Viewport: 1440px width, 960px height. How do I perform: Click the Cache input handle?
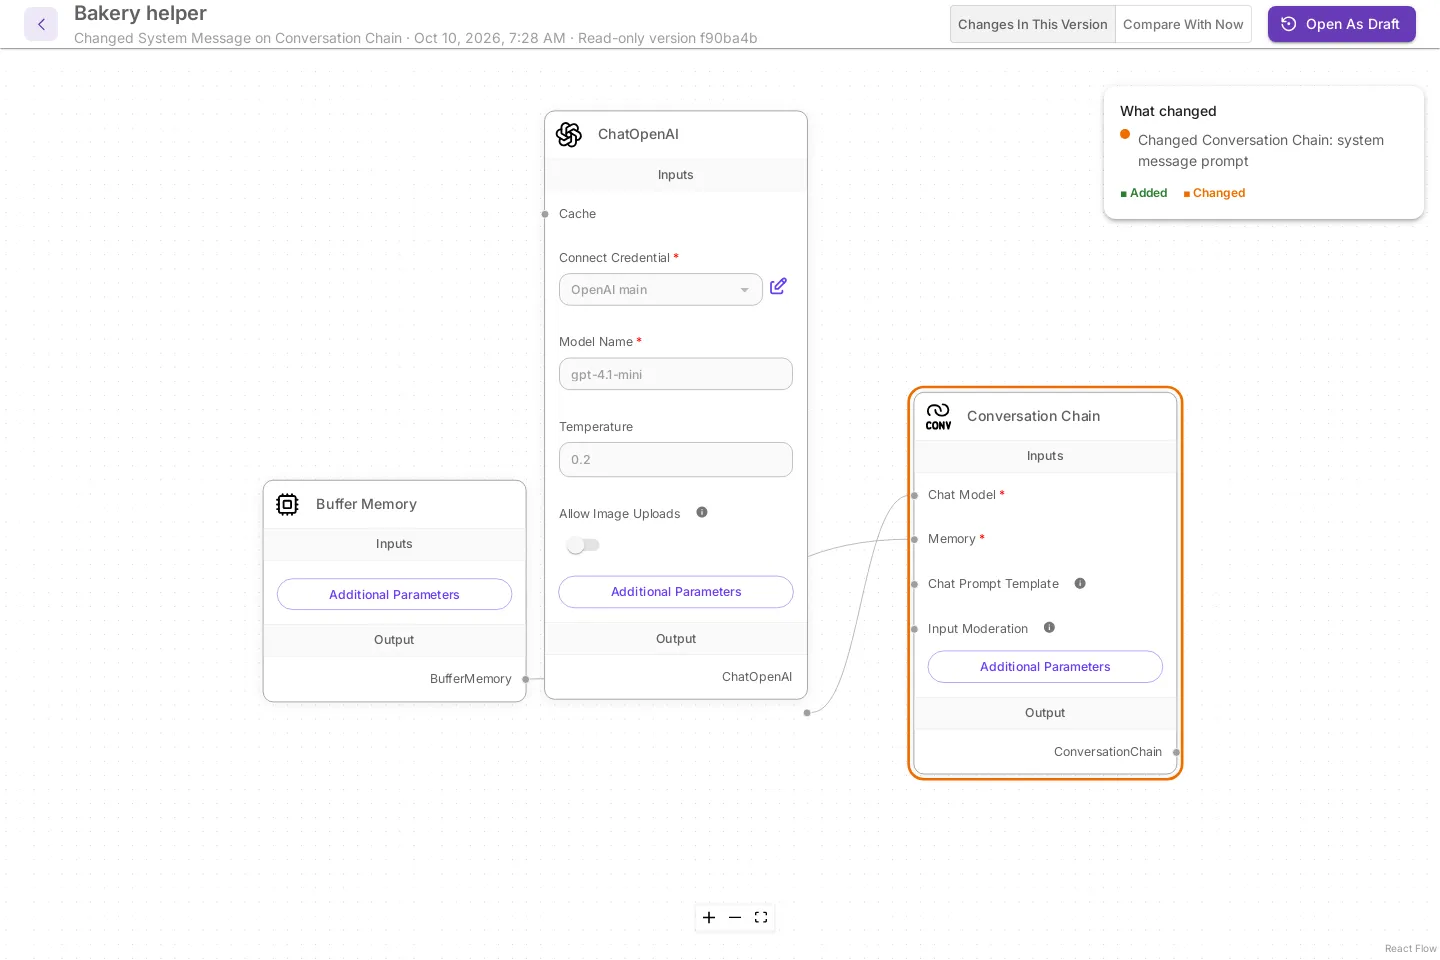545,214
